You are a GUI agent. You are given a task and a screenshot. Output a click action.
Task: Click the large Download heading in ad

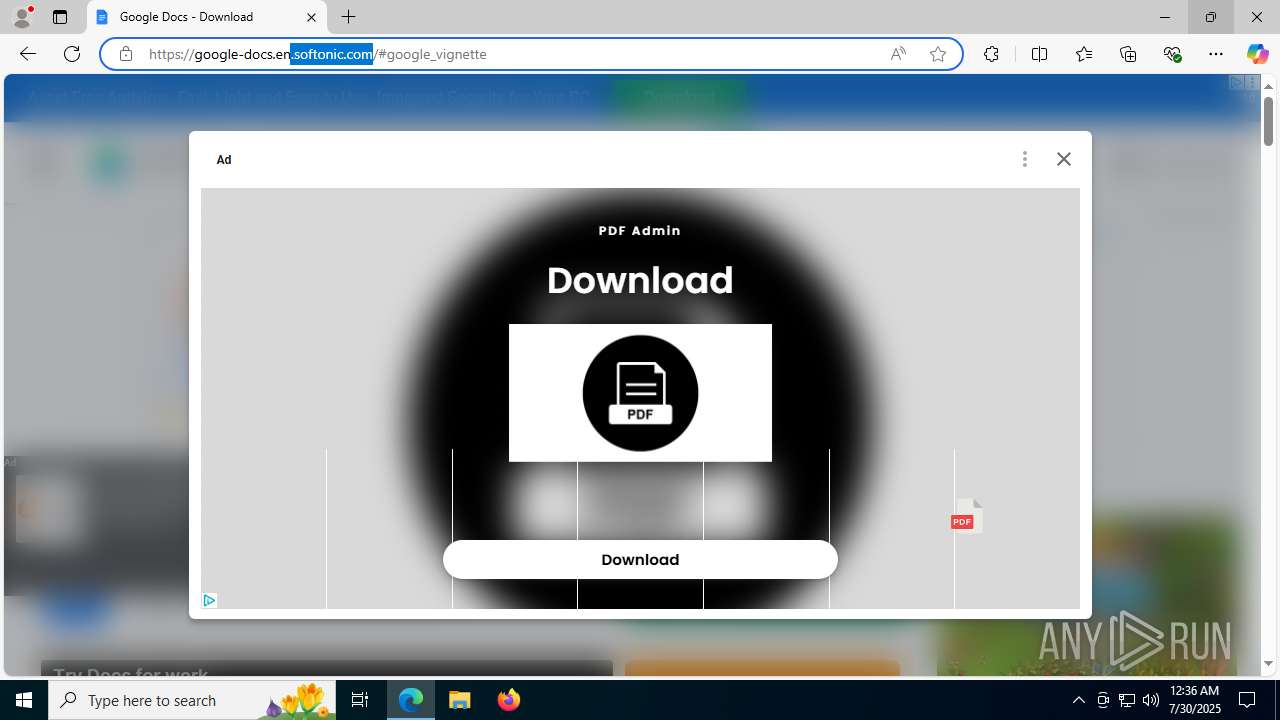pyautogui.click(x=640, y=280)
